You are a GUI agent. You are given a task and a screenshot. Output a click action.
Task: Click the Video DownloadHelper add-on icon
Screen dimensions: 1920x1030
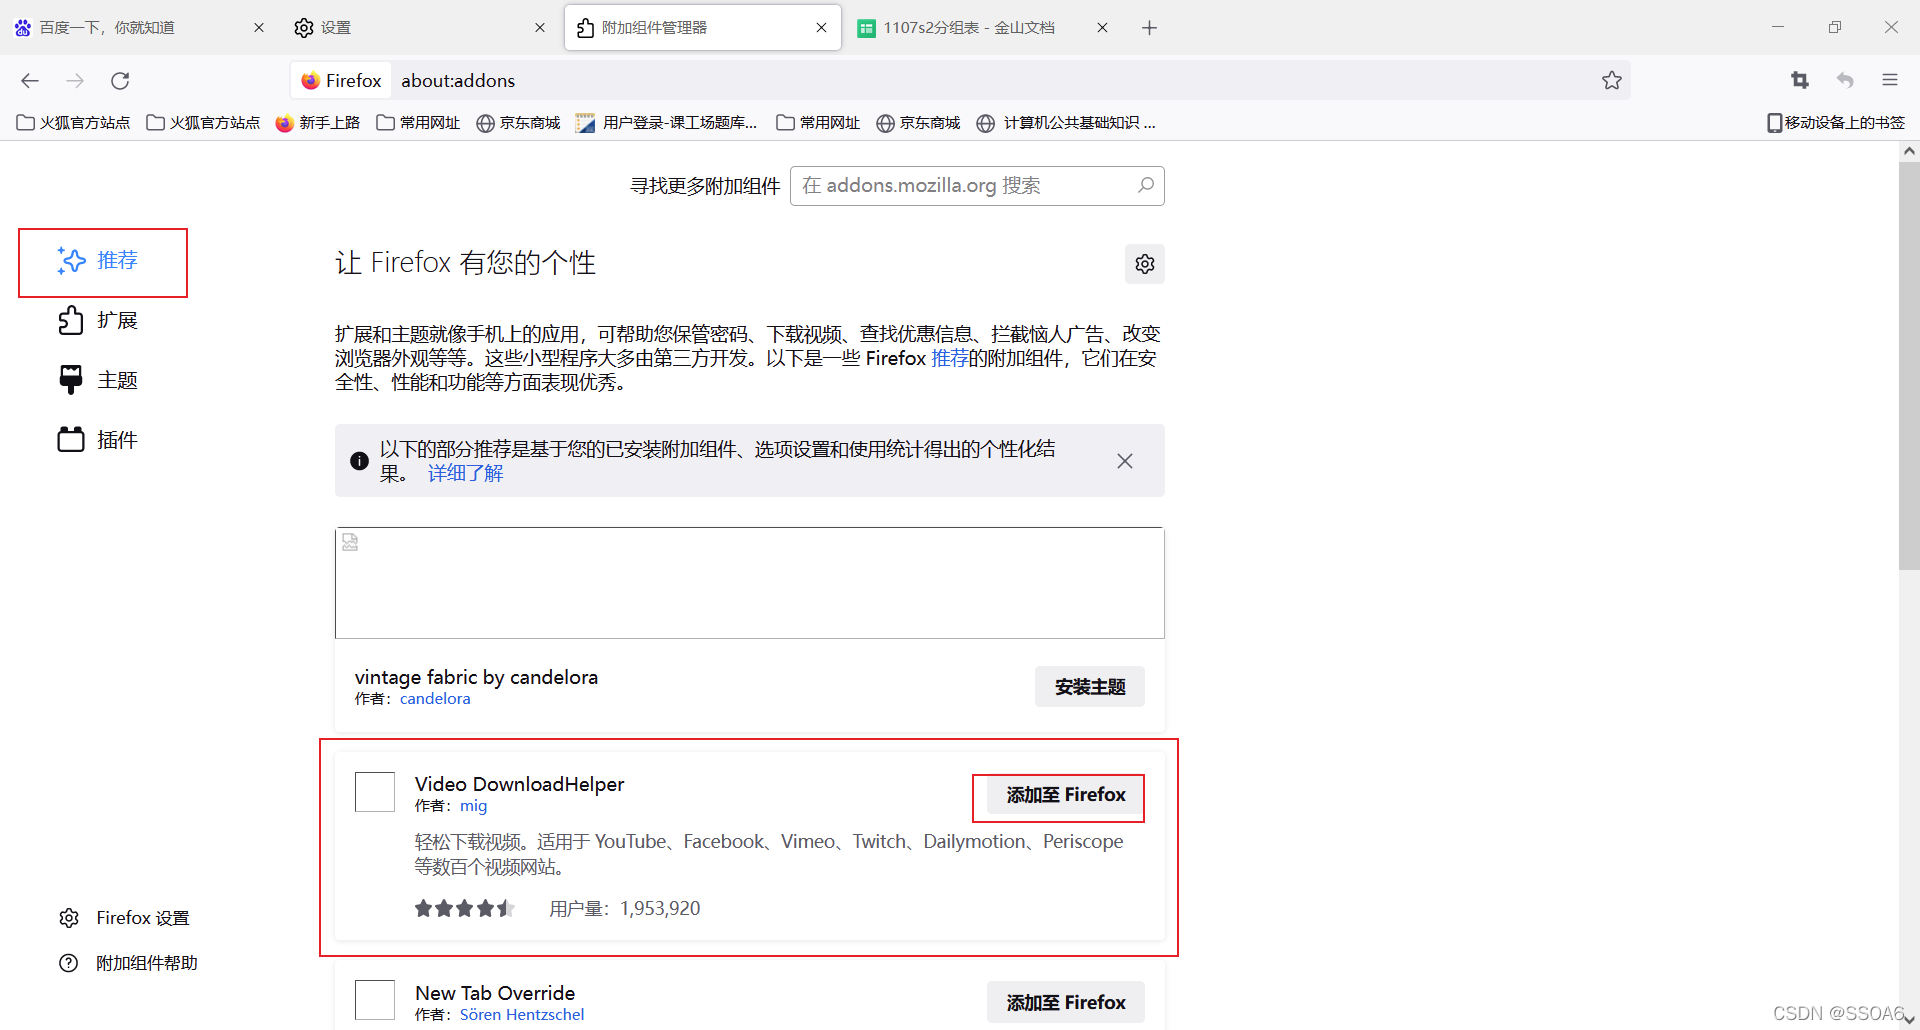(375, 792)
